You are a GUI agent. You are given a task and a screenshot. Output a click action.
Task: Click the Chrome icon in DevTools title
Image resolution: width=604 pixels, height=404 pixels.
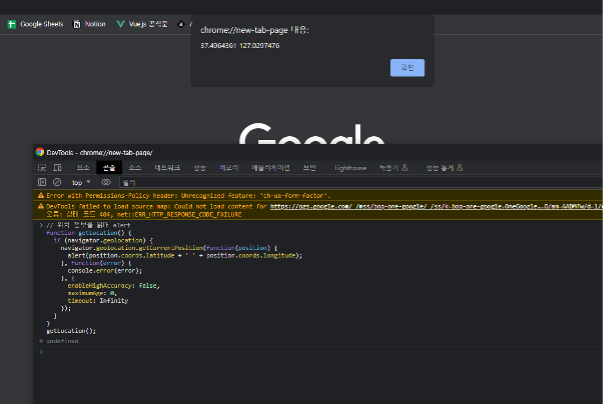pyautogui.click(x=40, y=152)
